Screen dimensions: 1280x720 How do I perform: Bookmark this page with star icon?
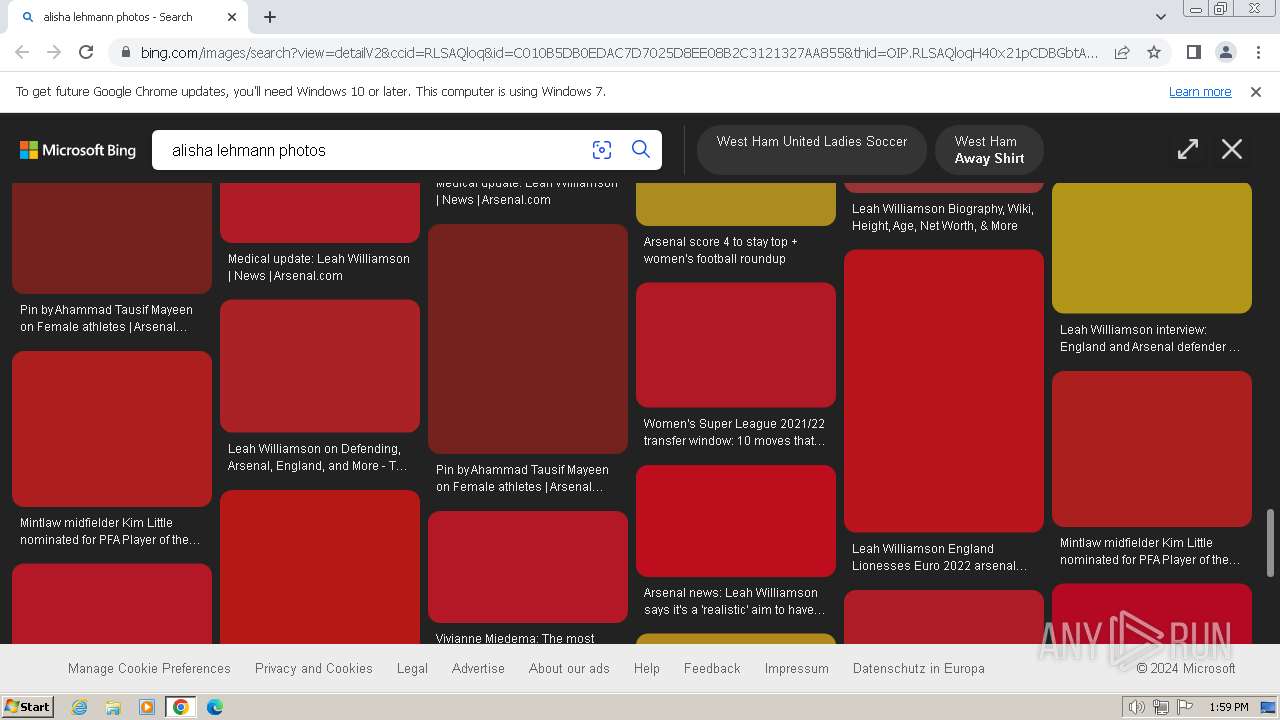tap(1154, 52)
